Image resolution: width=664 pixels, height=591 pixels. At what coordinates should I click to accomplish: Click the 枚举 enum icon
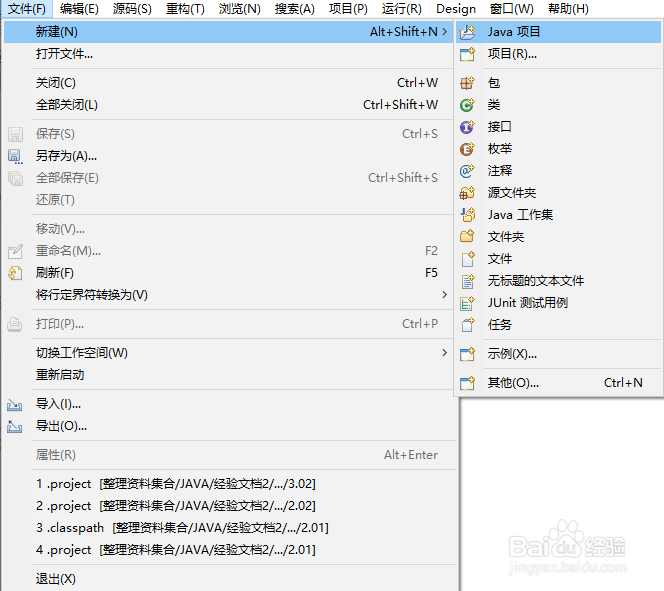click(468, 149)
